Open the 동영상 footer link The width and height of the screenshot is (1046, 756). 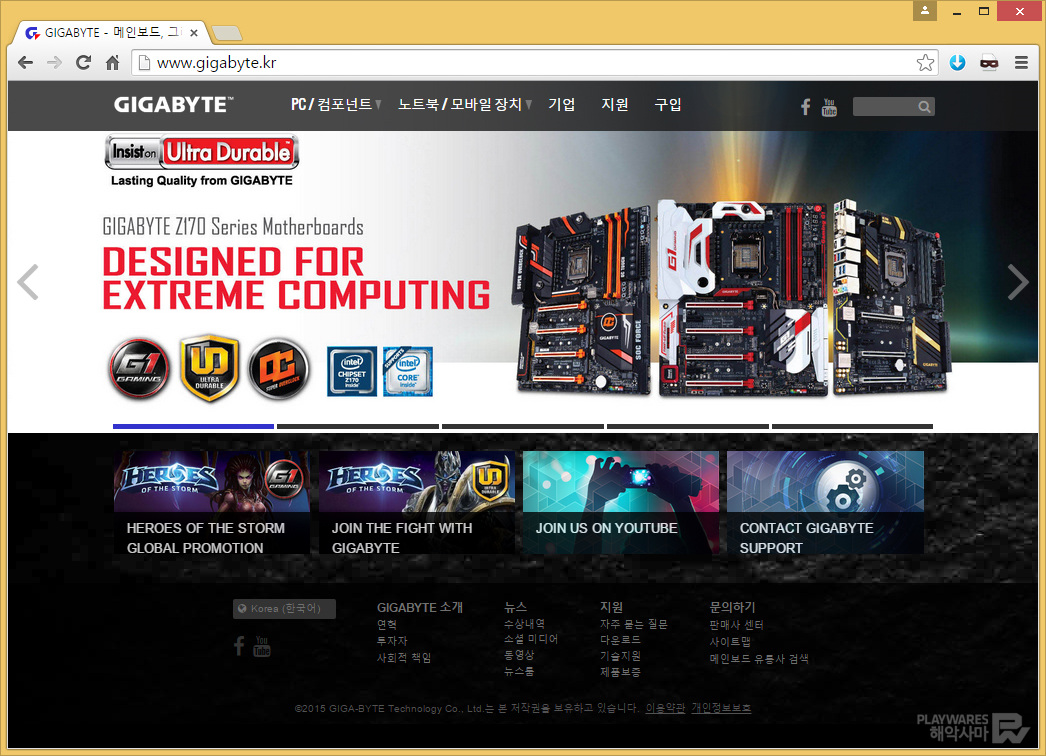point(519,655)
